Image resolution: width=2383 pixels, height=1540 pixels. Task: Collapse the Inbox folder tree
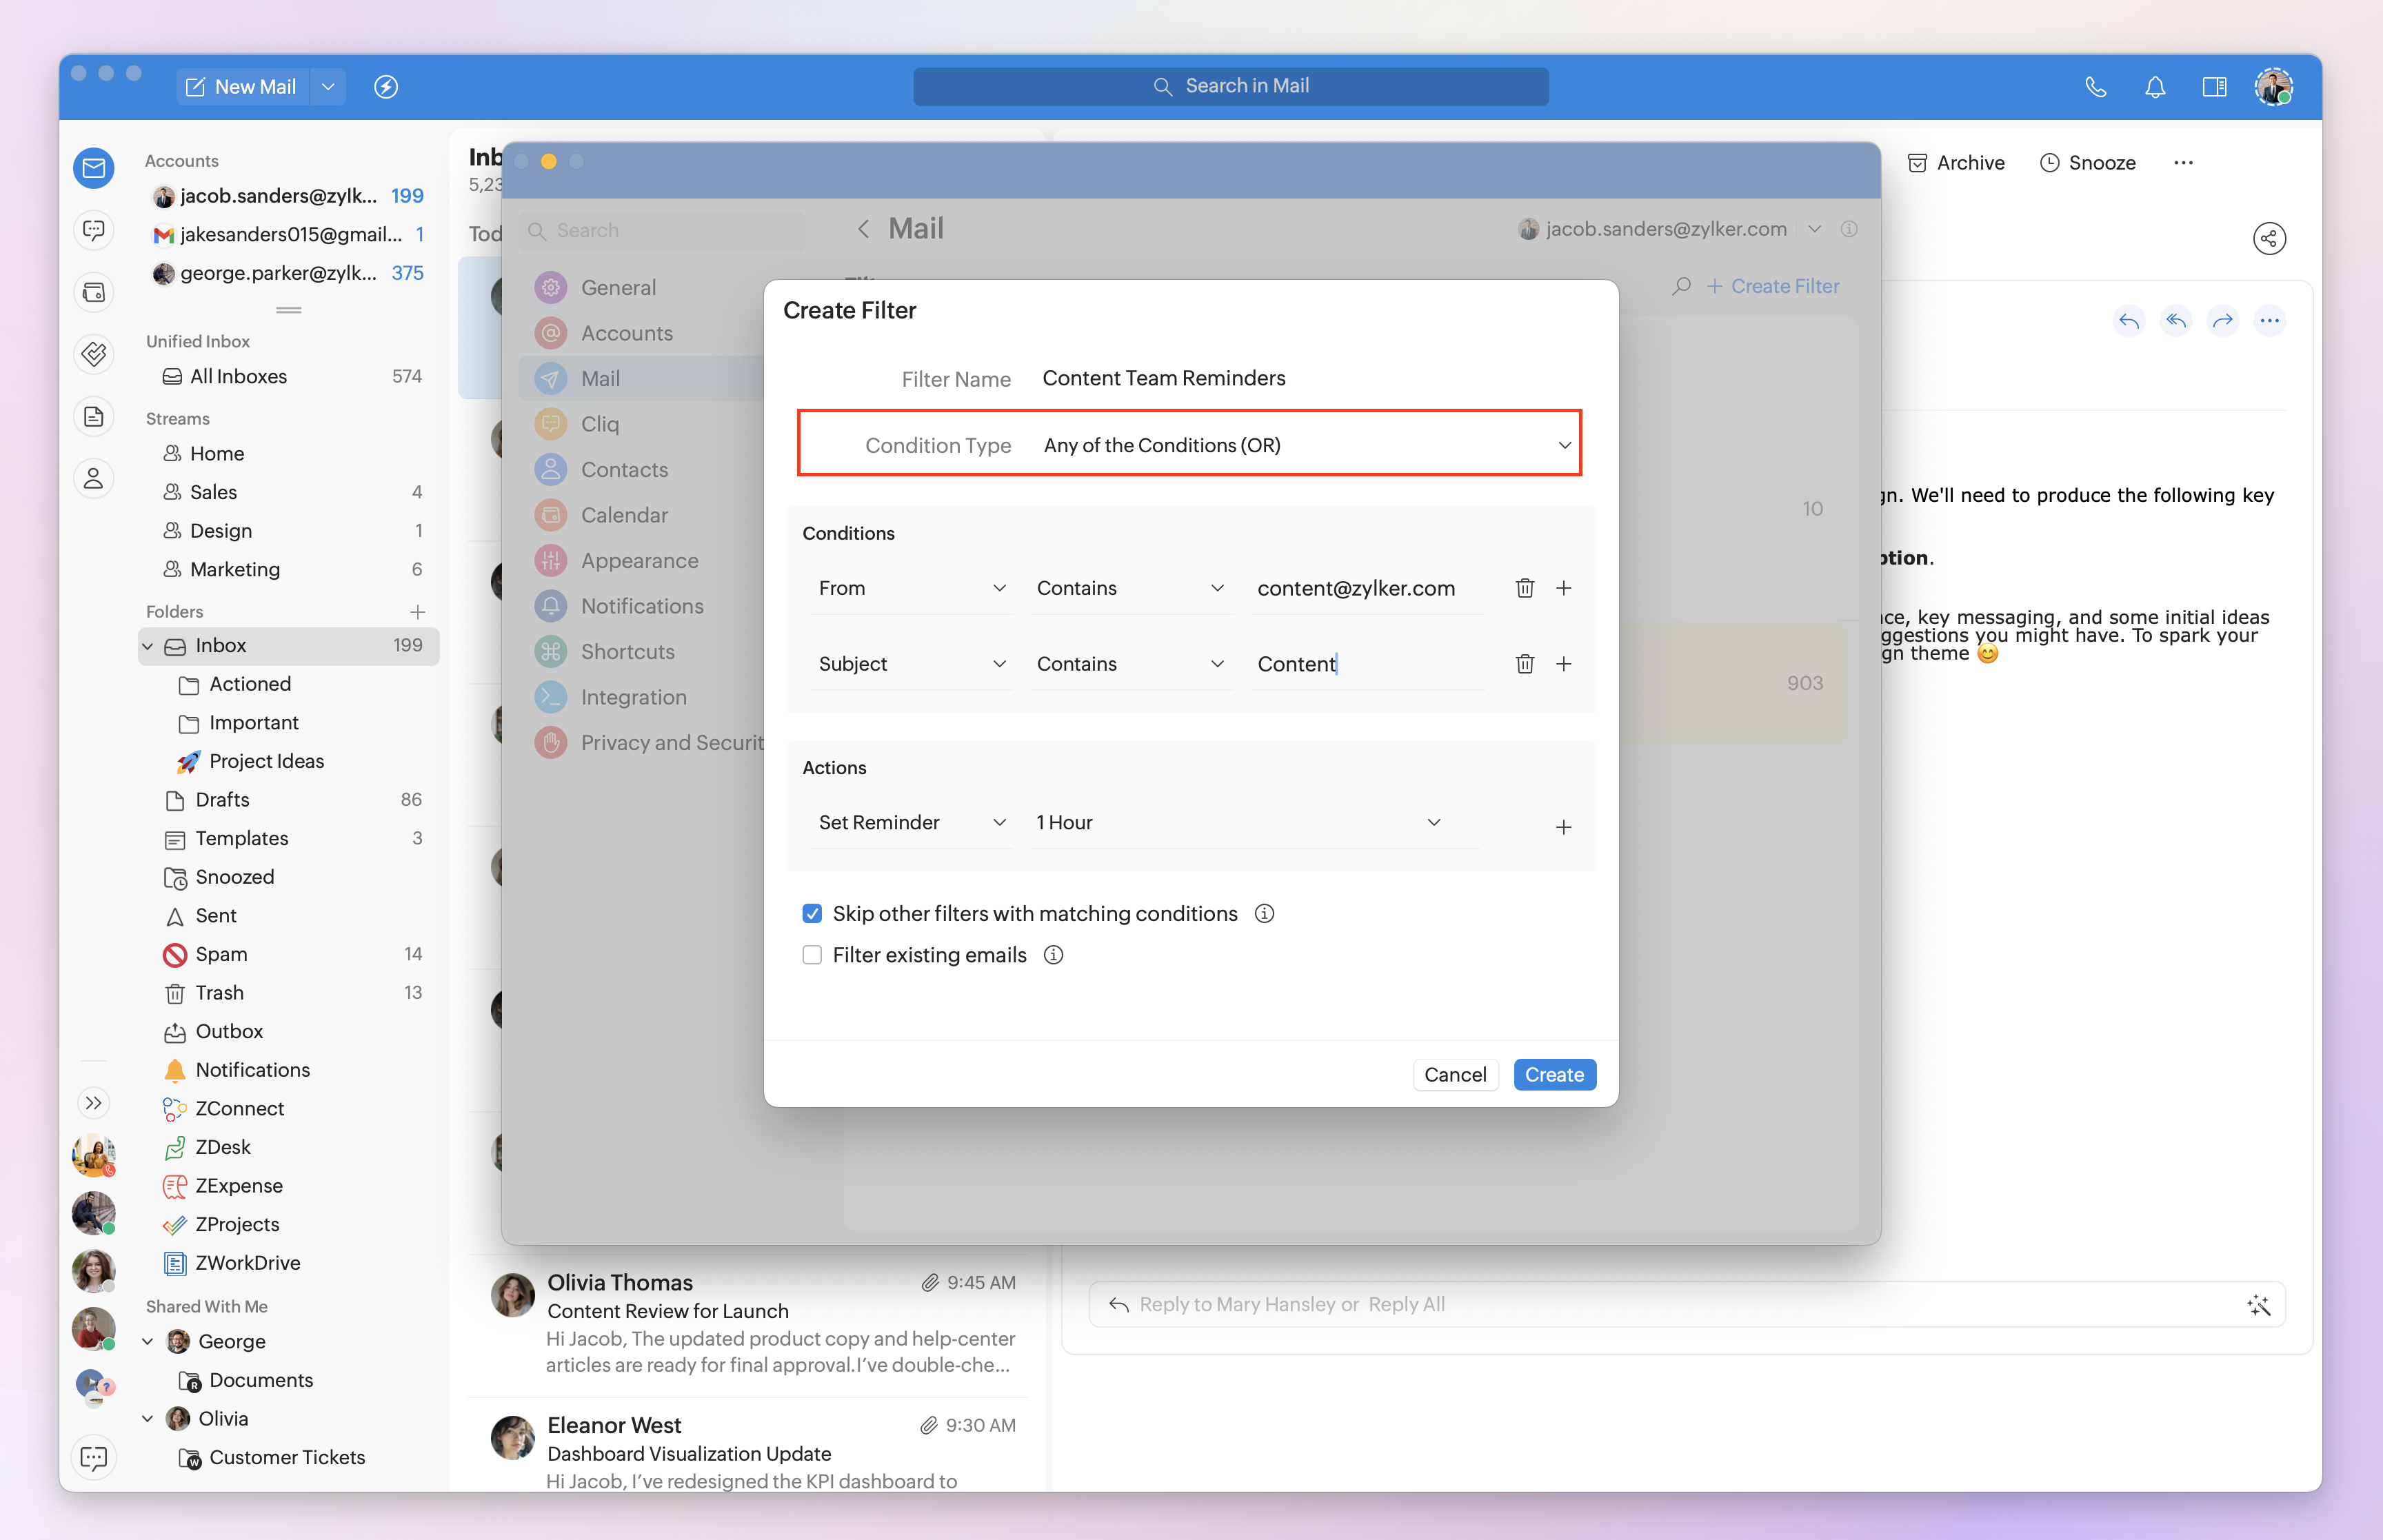point(148,646)
